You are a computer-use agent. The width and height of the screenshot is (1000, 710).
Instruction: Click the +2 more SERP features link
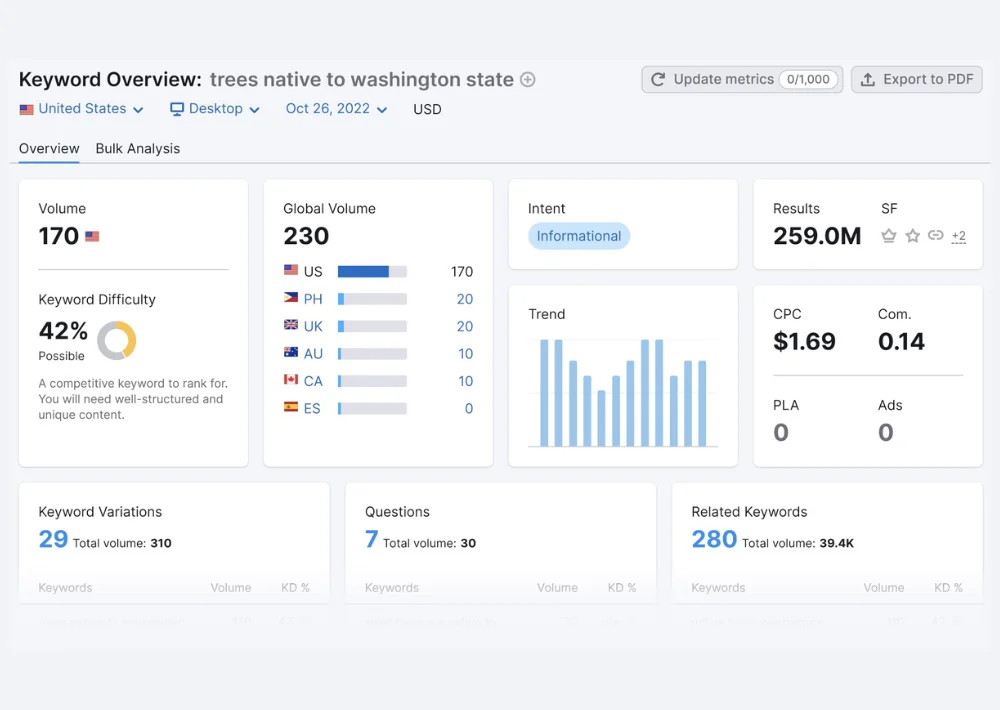[x=958, y=237]
